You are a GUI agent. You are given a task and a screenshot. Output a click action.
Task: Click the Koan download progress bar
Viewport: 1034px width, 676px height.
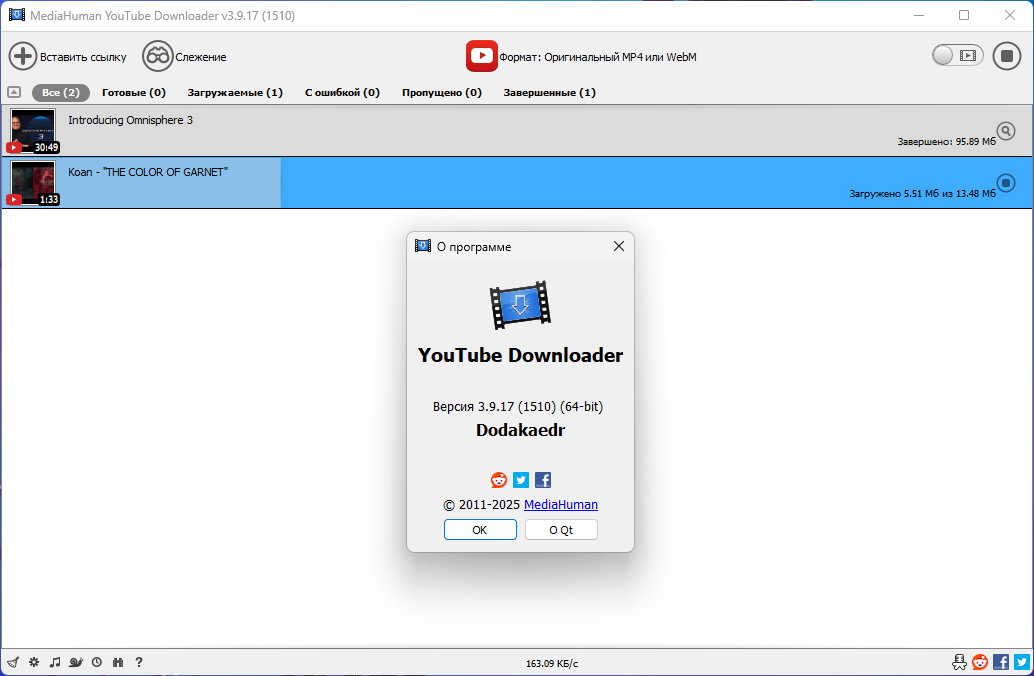coord(517,183)
